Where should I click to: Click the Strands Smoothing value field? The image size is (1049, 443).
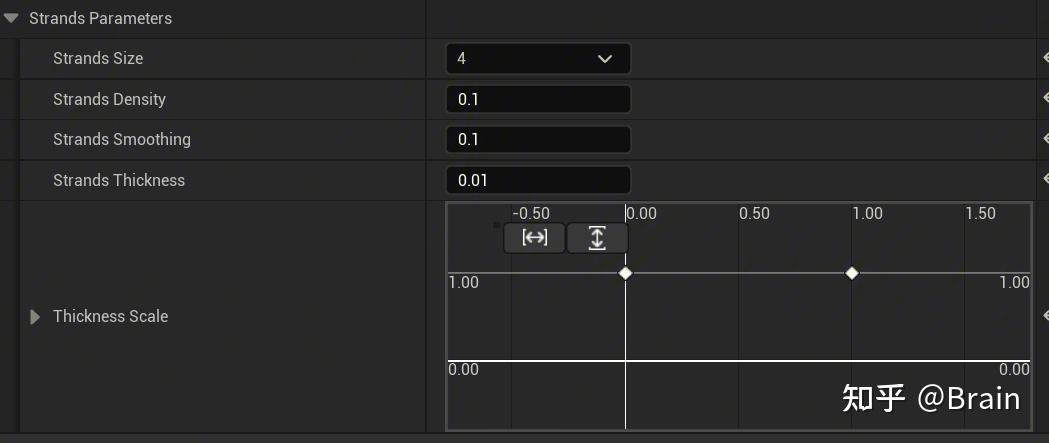(x=538, y=140)
